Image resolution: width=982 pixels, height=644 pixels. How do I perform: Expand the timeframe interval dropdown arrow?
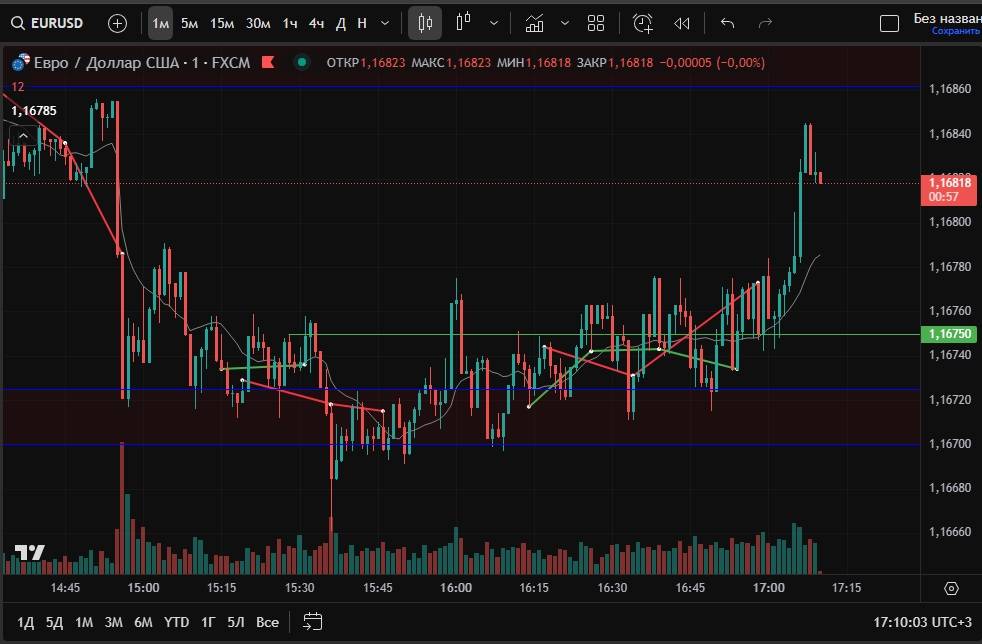pos(386,23)
